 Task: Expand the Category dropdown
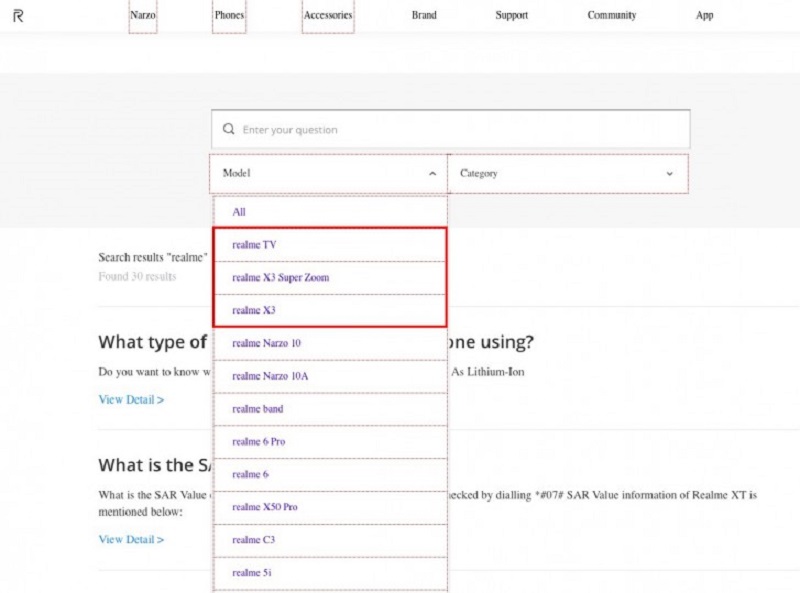pos(568,174)
